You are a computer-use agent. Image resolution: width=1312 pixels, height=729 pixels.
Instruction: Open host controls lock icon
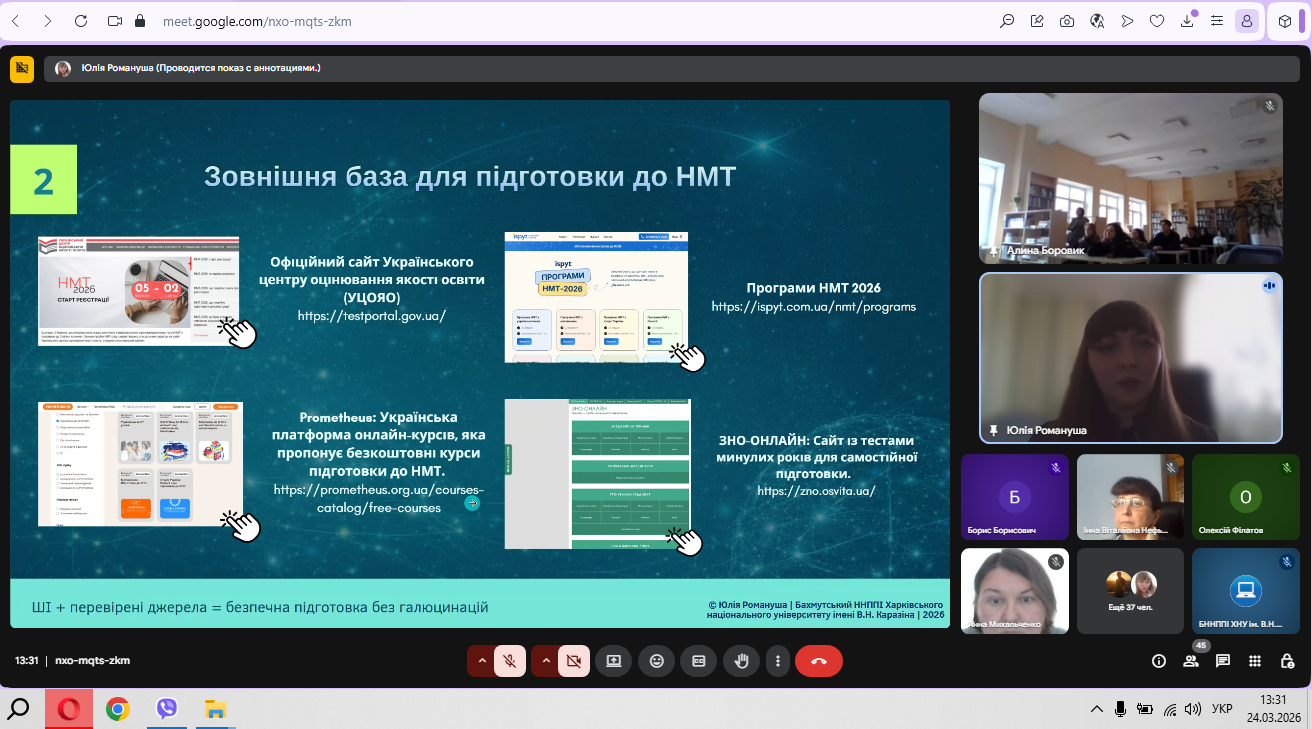[x=1287, y=661]
